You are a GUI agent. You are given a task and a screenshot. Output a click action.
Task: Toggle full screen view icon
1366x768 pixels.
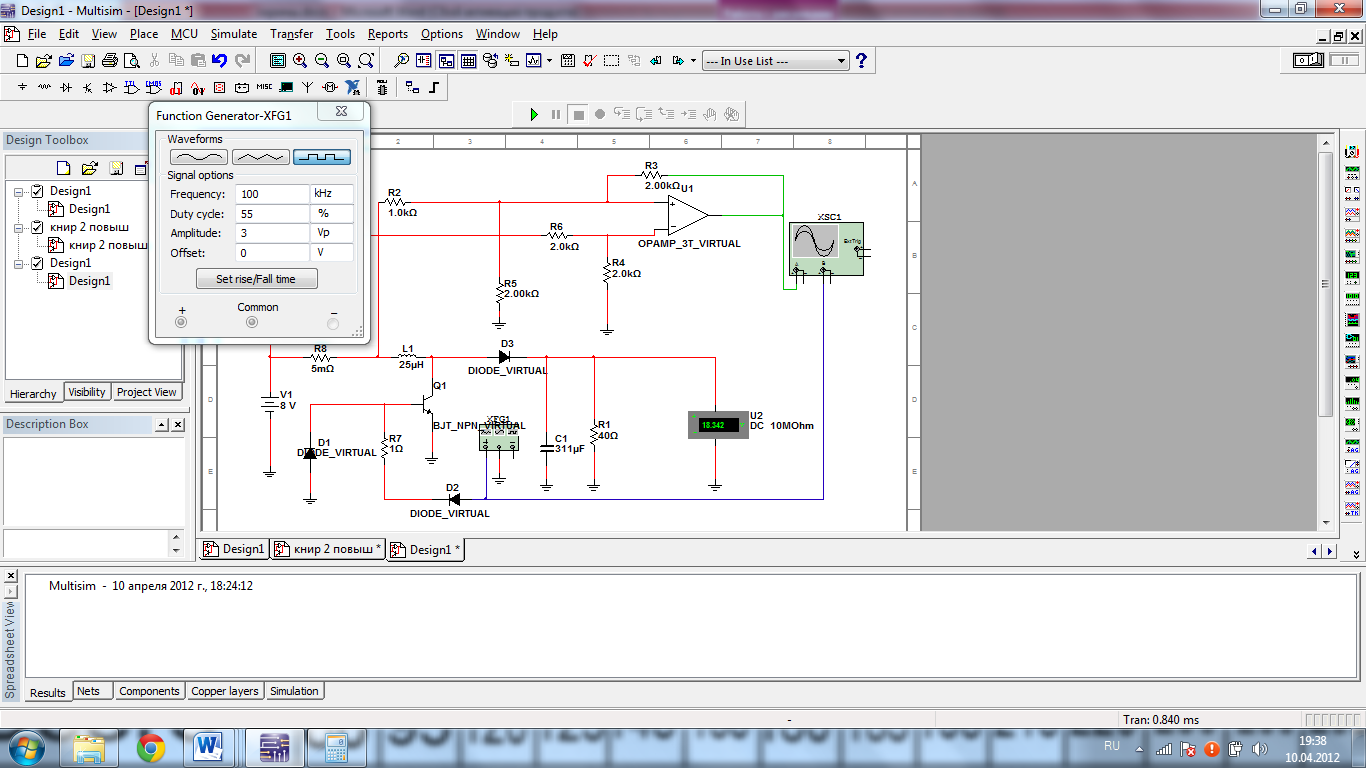pos(278,60)
